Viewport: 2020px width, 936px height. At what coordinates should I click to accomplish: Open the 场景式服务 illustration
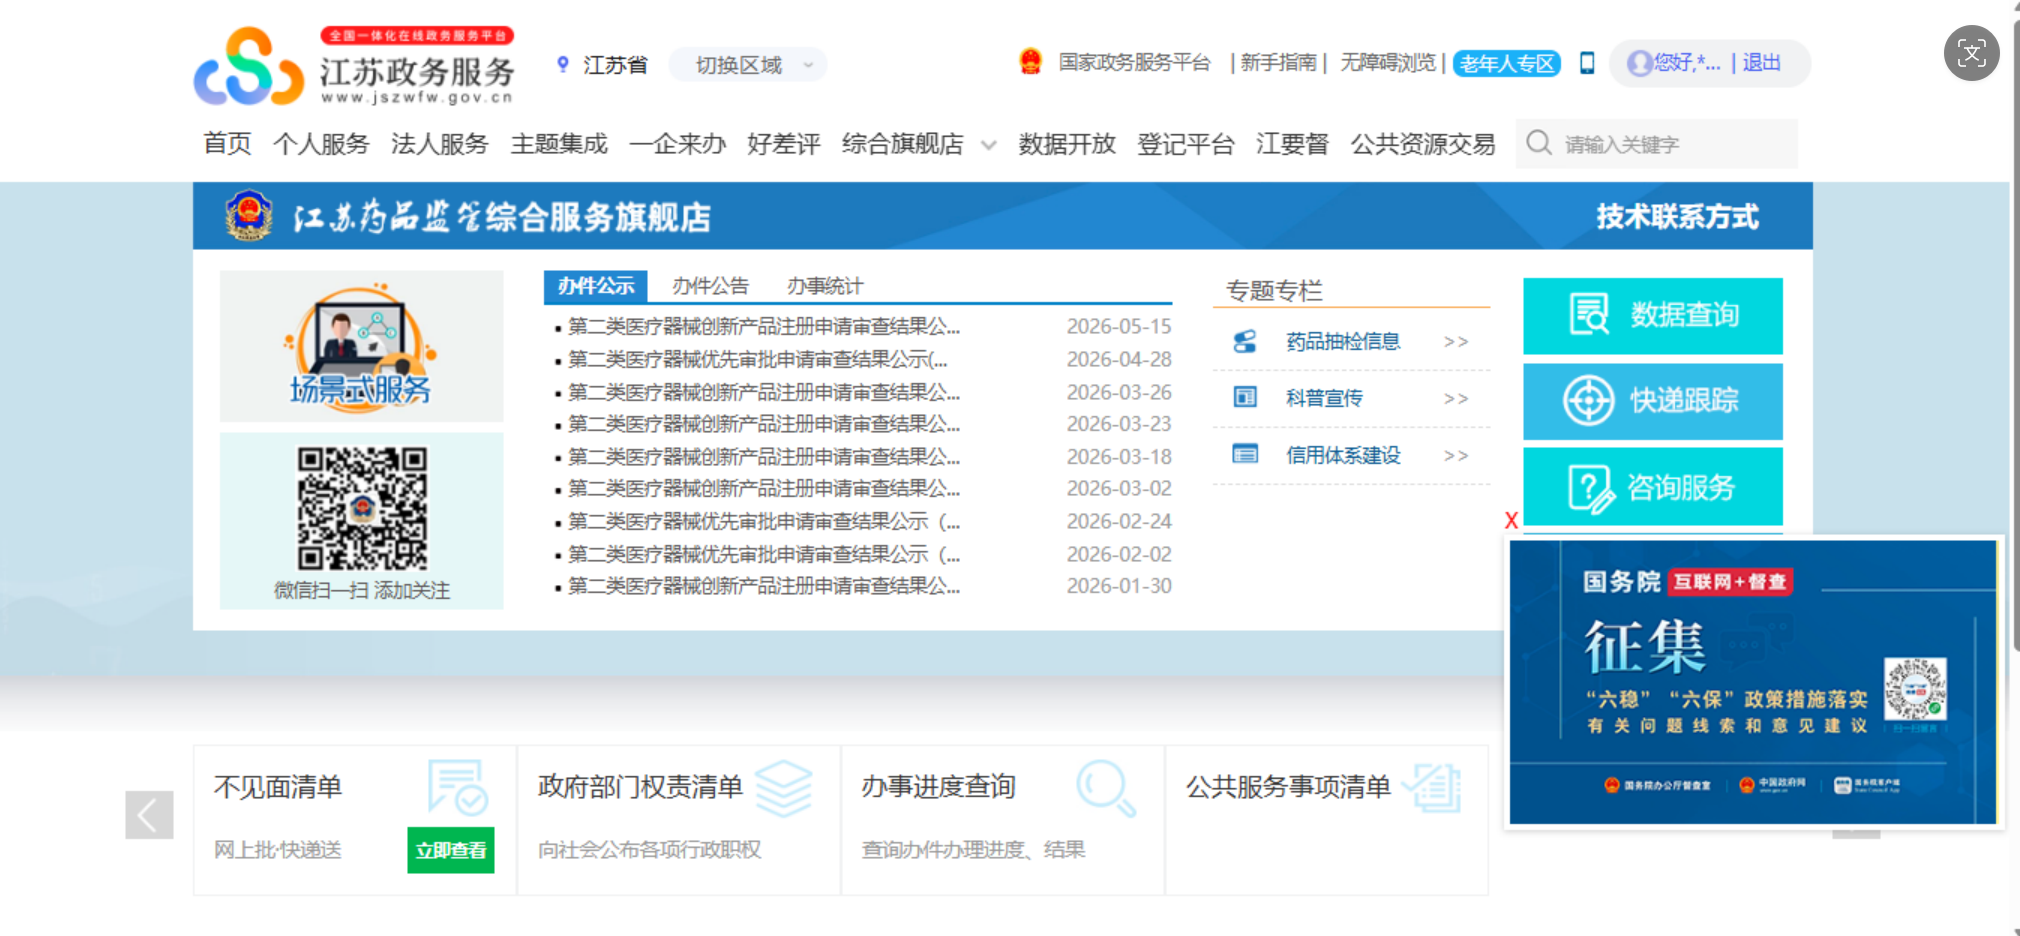[361, 346]
